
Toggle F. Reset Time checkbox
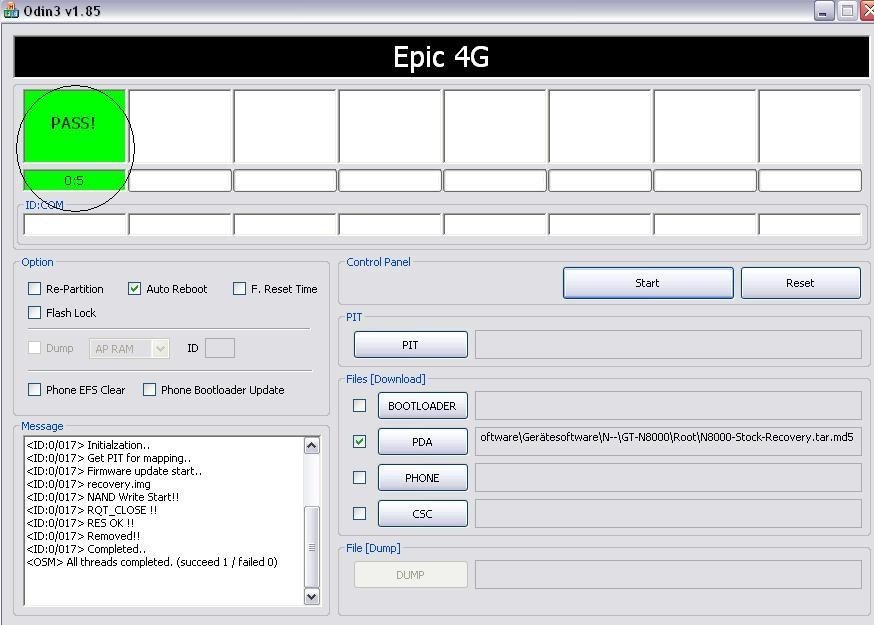(239, 289)
